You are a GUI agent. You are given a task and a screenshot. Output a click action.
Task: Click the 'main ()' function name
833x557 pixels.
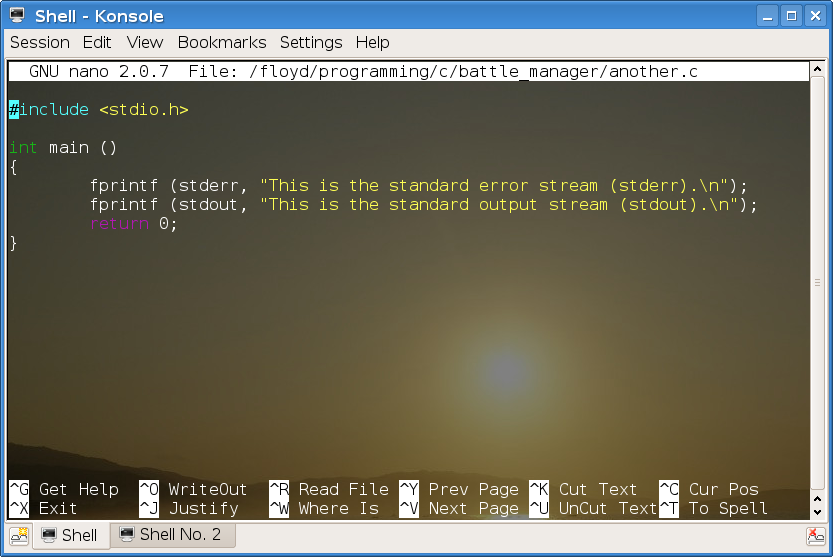click(82, 147)
